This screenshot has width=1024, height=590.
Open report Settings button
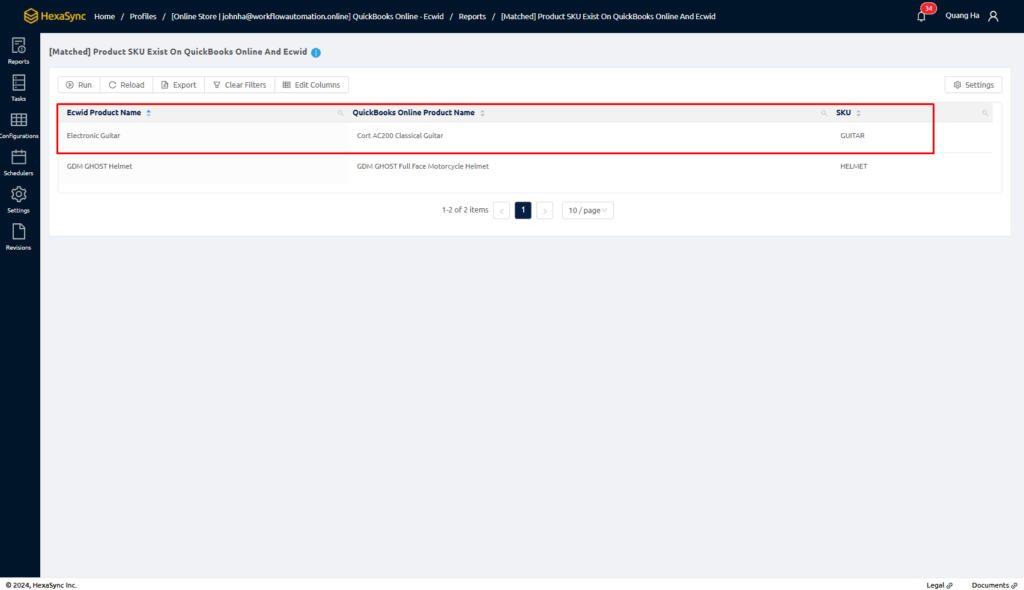[973, 85]
